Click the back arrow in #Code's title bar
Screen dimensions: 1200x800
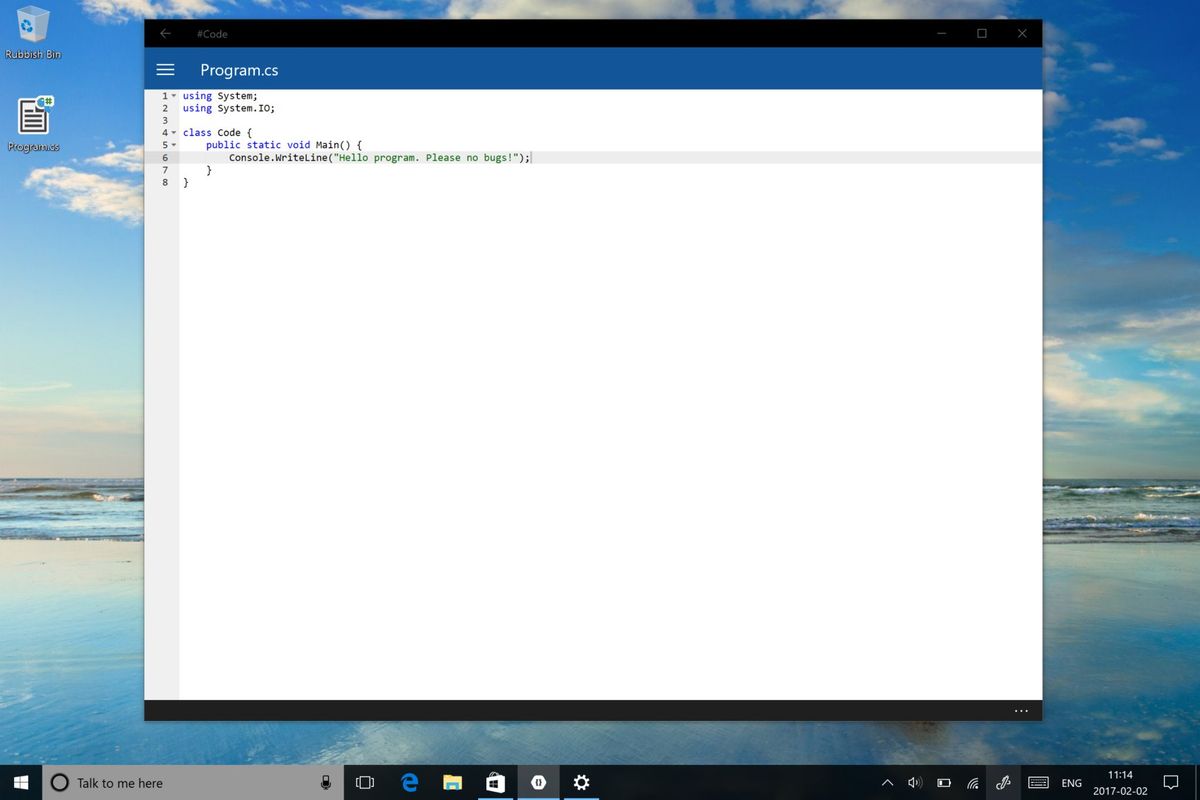[x=165, y=33]
